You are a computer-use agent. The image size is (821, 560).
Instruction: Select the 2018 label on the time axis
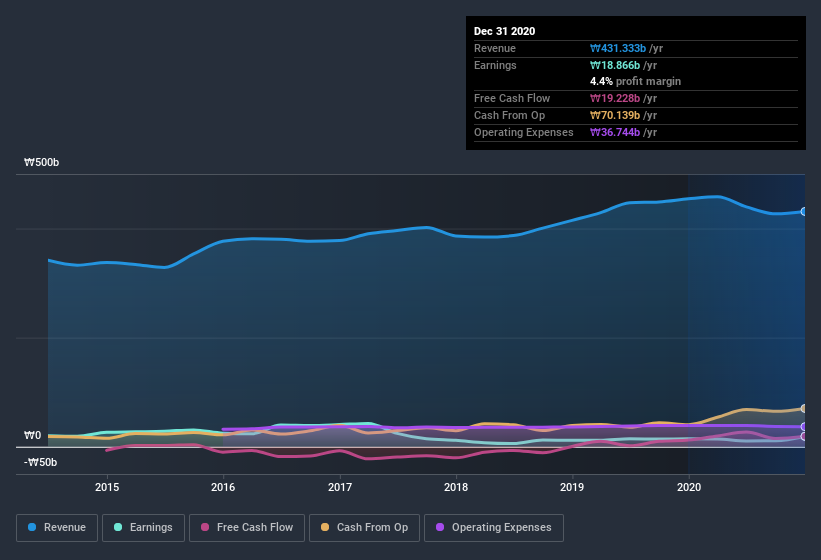click(x=456, y=487)
